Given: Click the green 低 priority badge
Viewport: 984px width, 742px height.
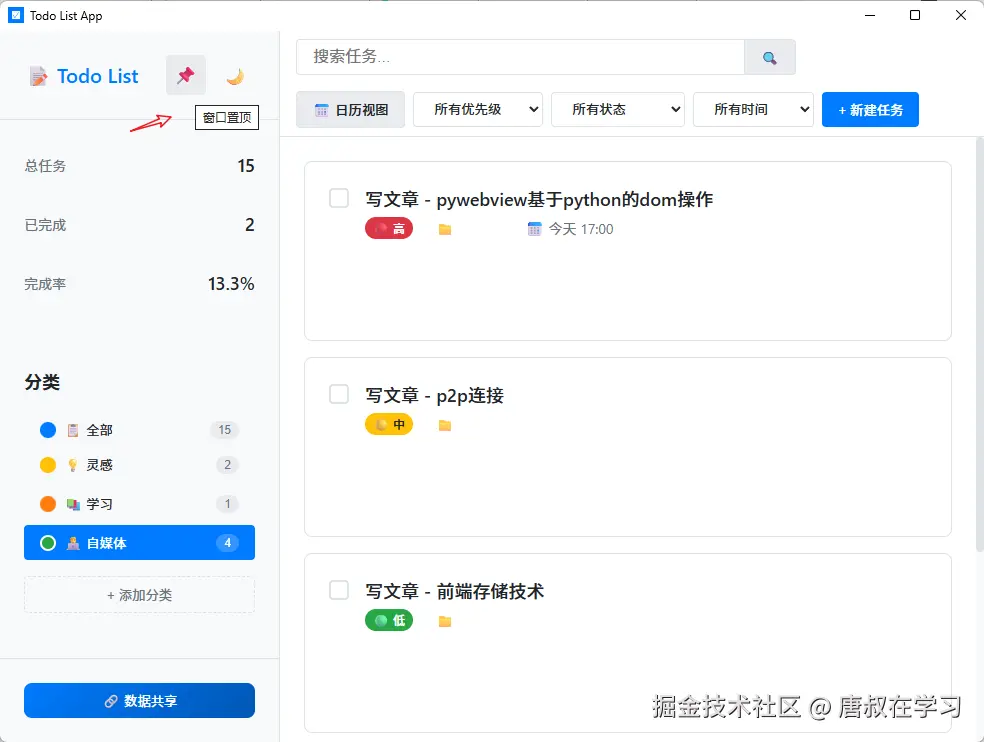Looking at the screenshot, I should [x=389, y=620].
